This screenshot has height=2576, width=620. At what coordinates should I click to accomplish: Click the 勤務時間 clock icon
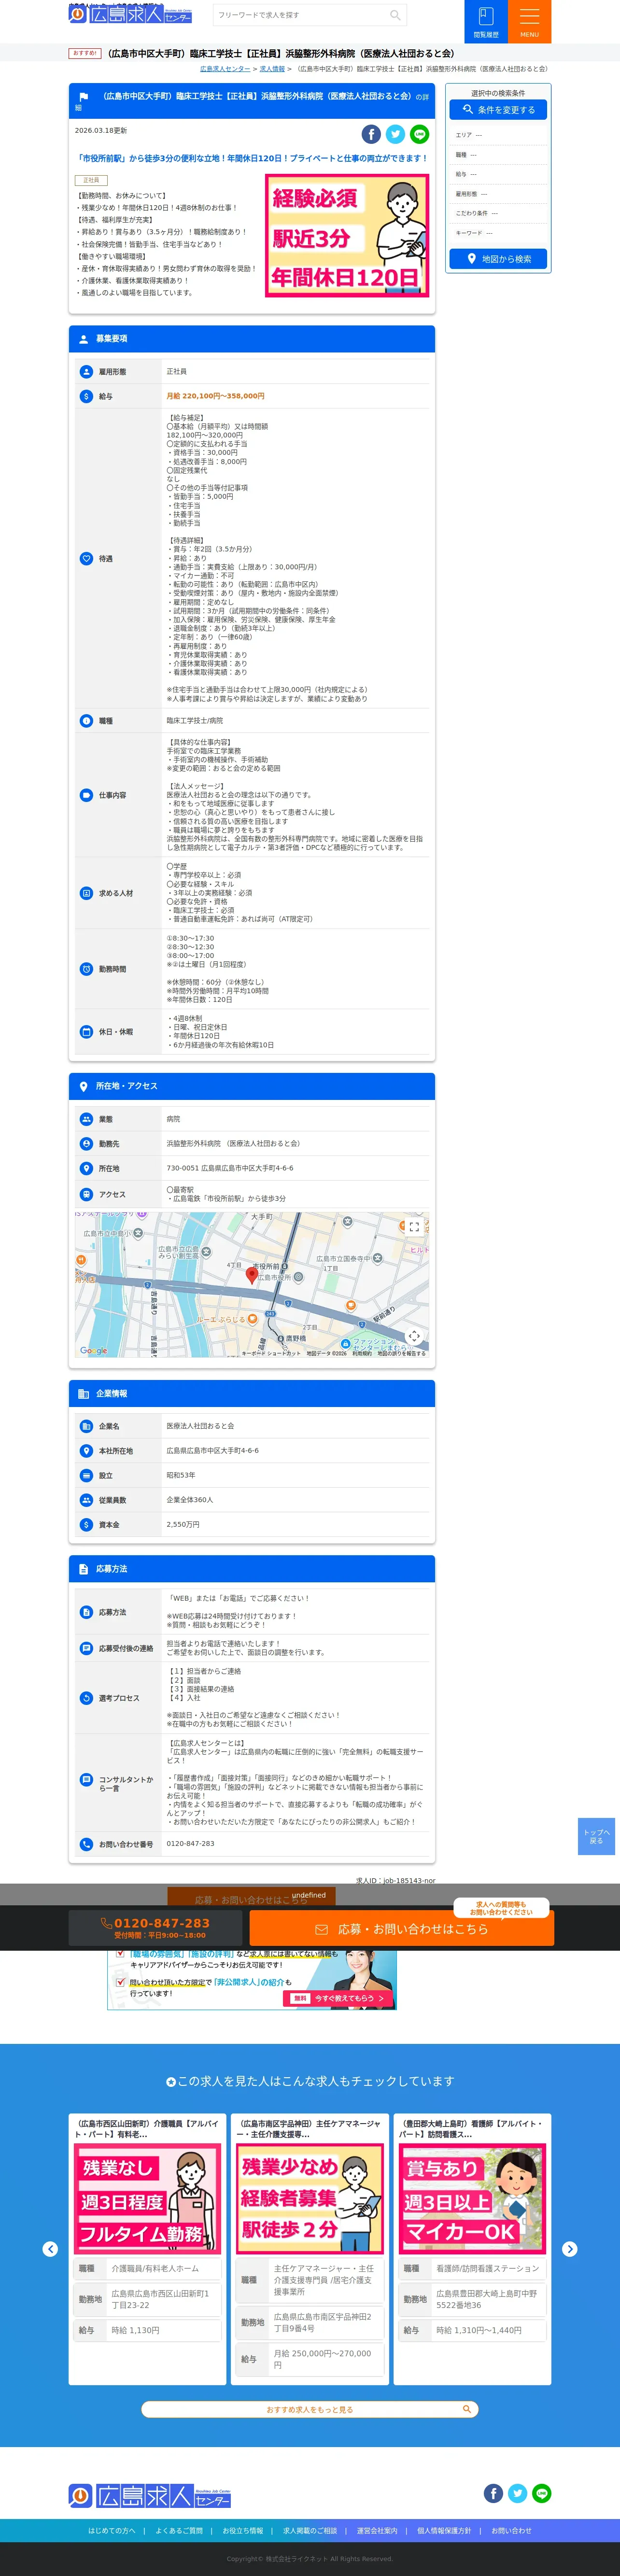[x=86, y=969]
